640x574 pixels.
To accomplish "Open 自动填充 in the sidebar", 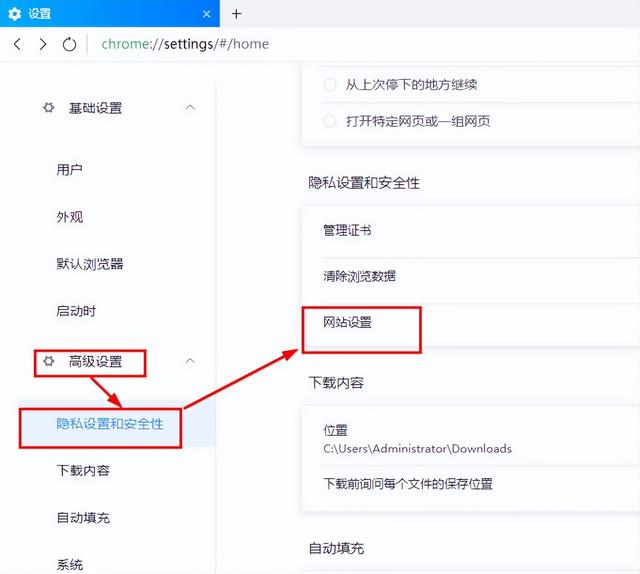I will (83, 518).
